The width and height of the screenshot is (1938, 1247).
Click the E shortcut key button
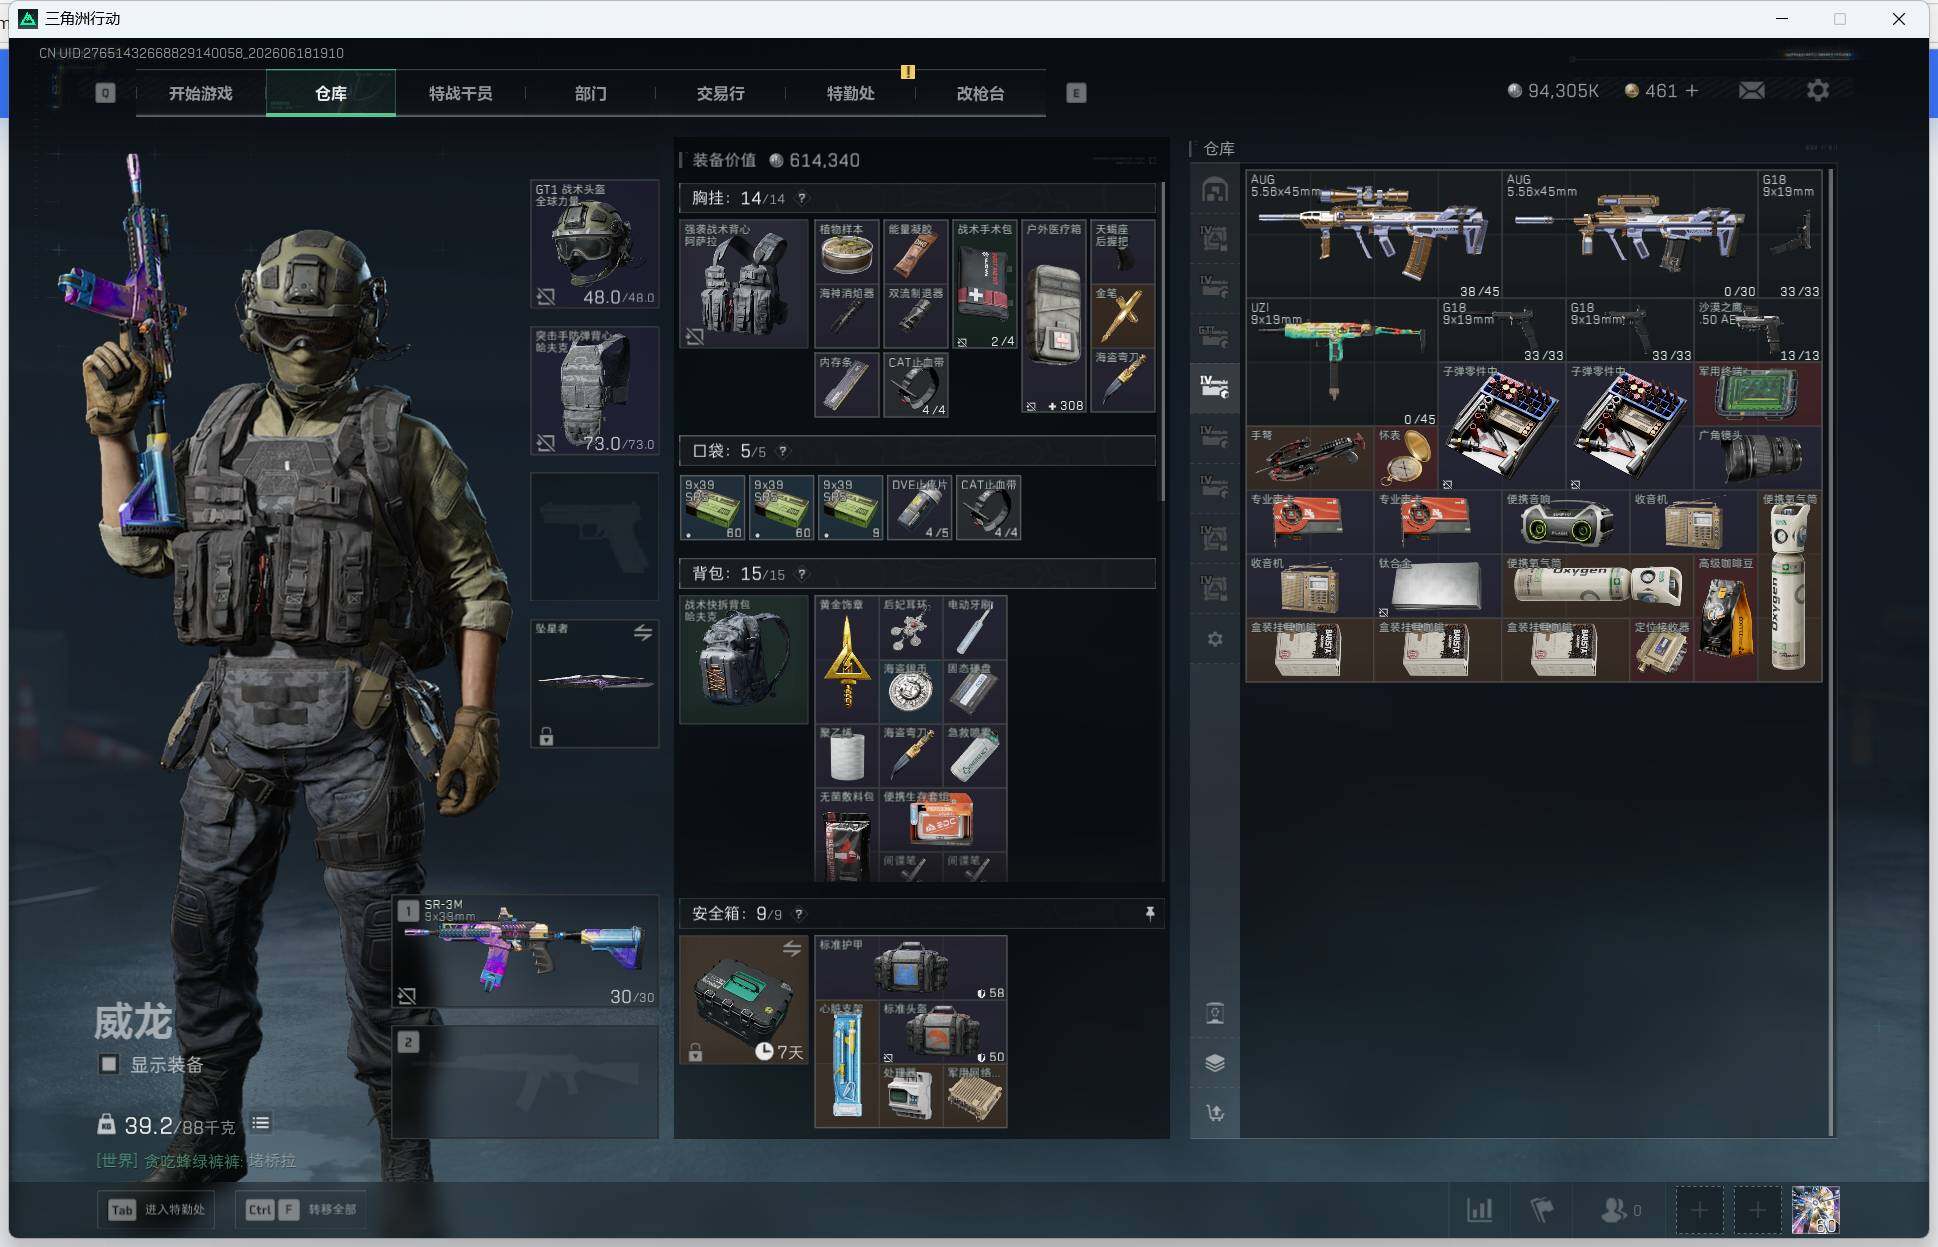(1076, 93)
